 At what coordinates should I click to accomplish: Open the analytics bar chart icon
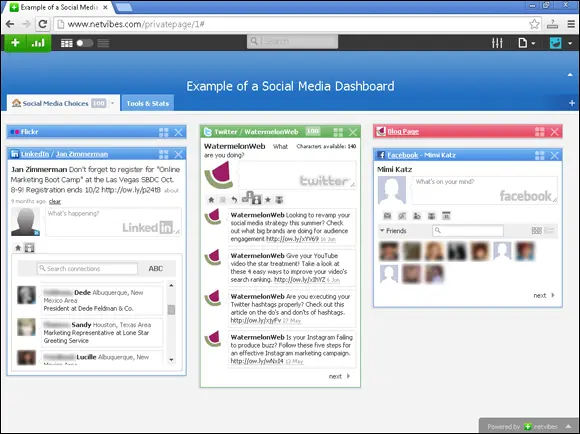tap(38, 43)
